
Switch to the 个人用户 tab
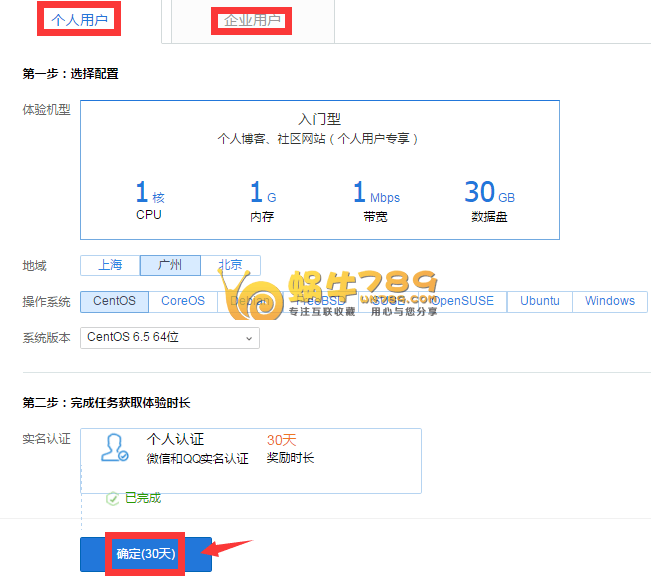(x=78, y=20)
